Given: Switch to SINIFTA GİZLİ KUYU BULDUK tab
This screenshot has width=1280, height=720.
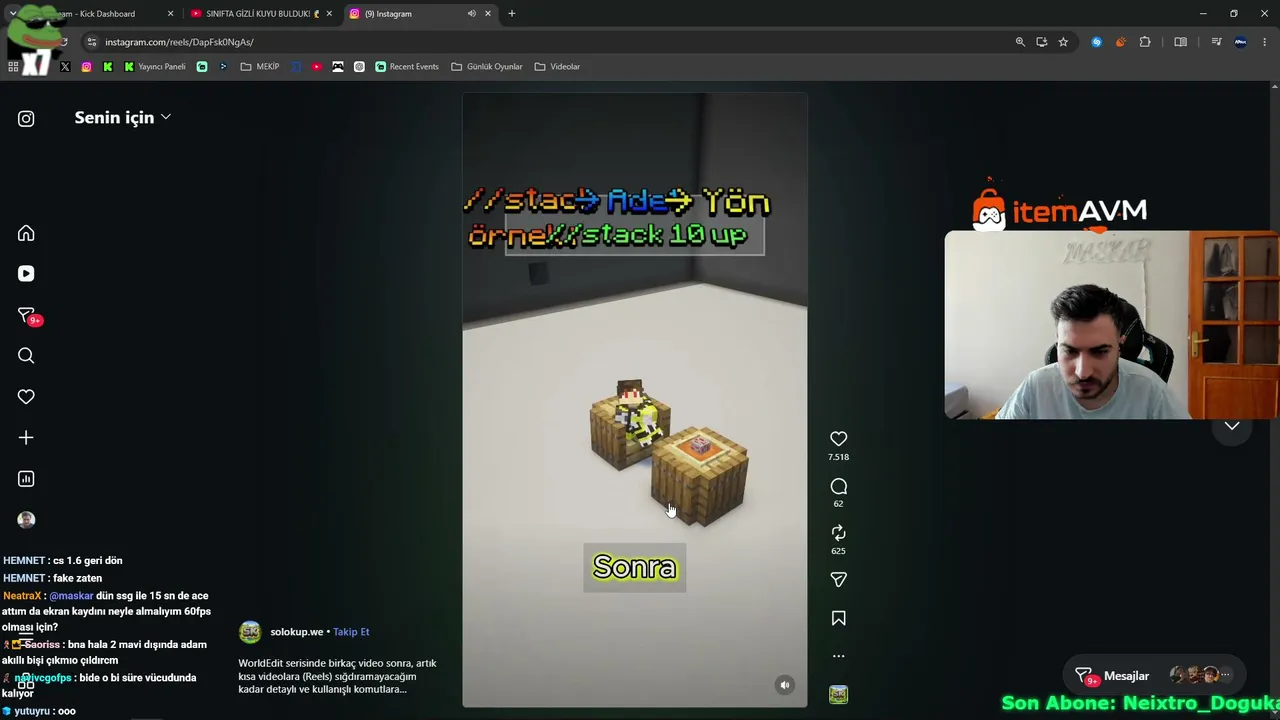Looking at the screenshot, I should pos(261,14).
